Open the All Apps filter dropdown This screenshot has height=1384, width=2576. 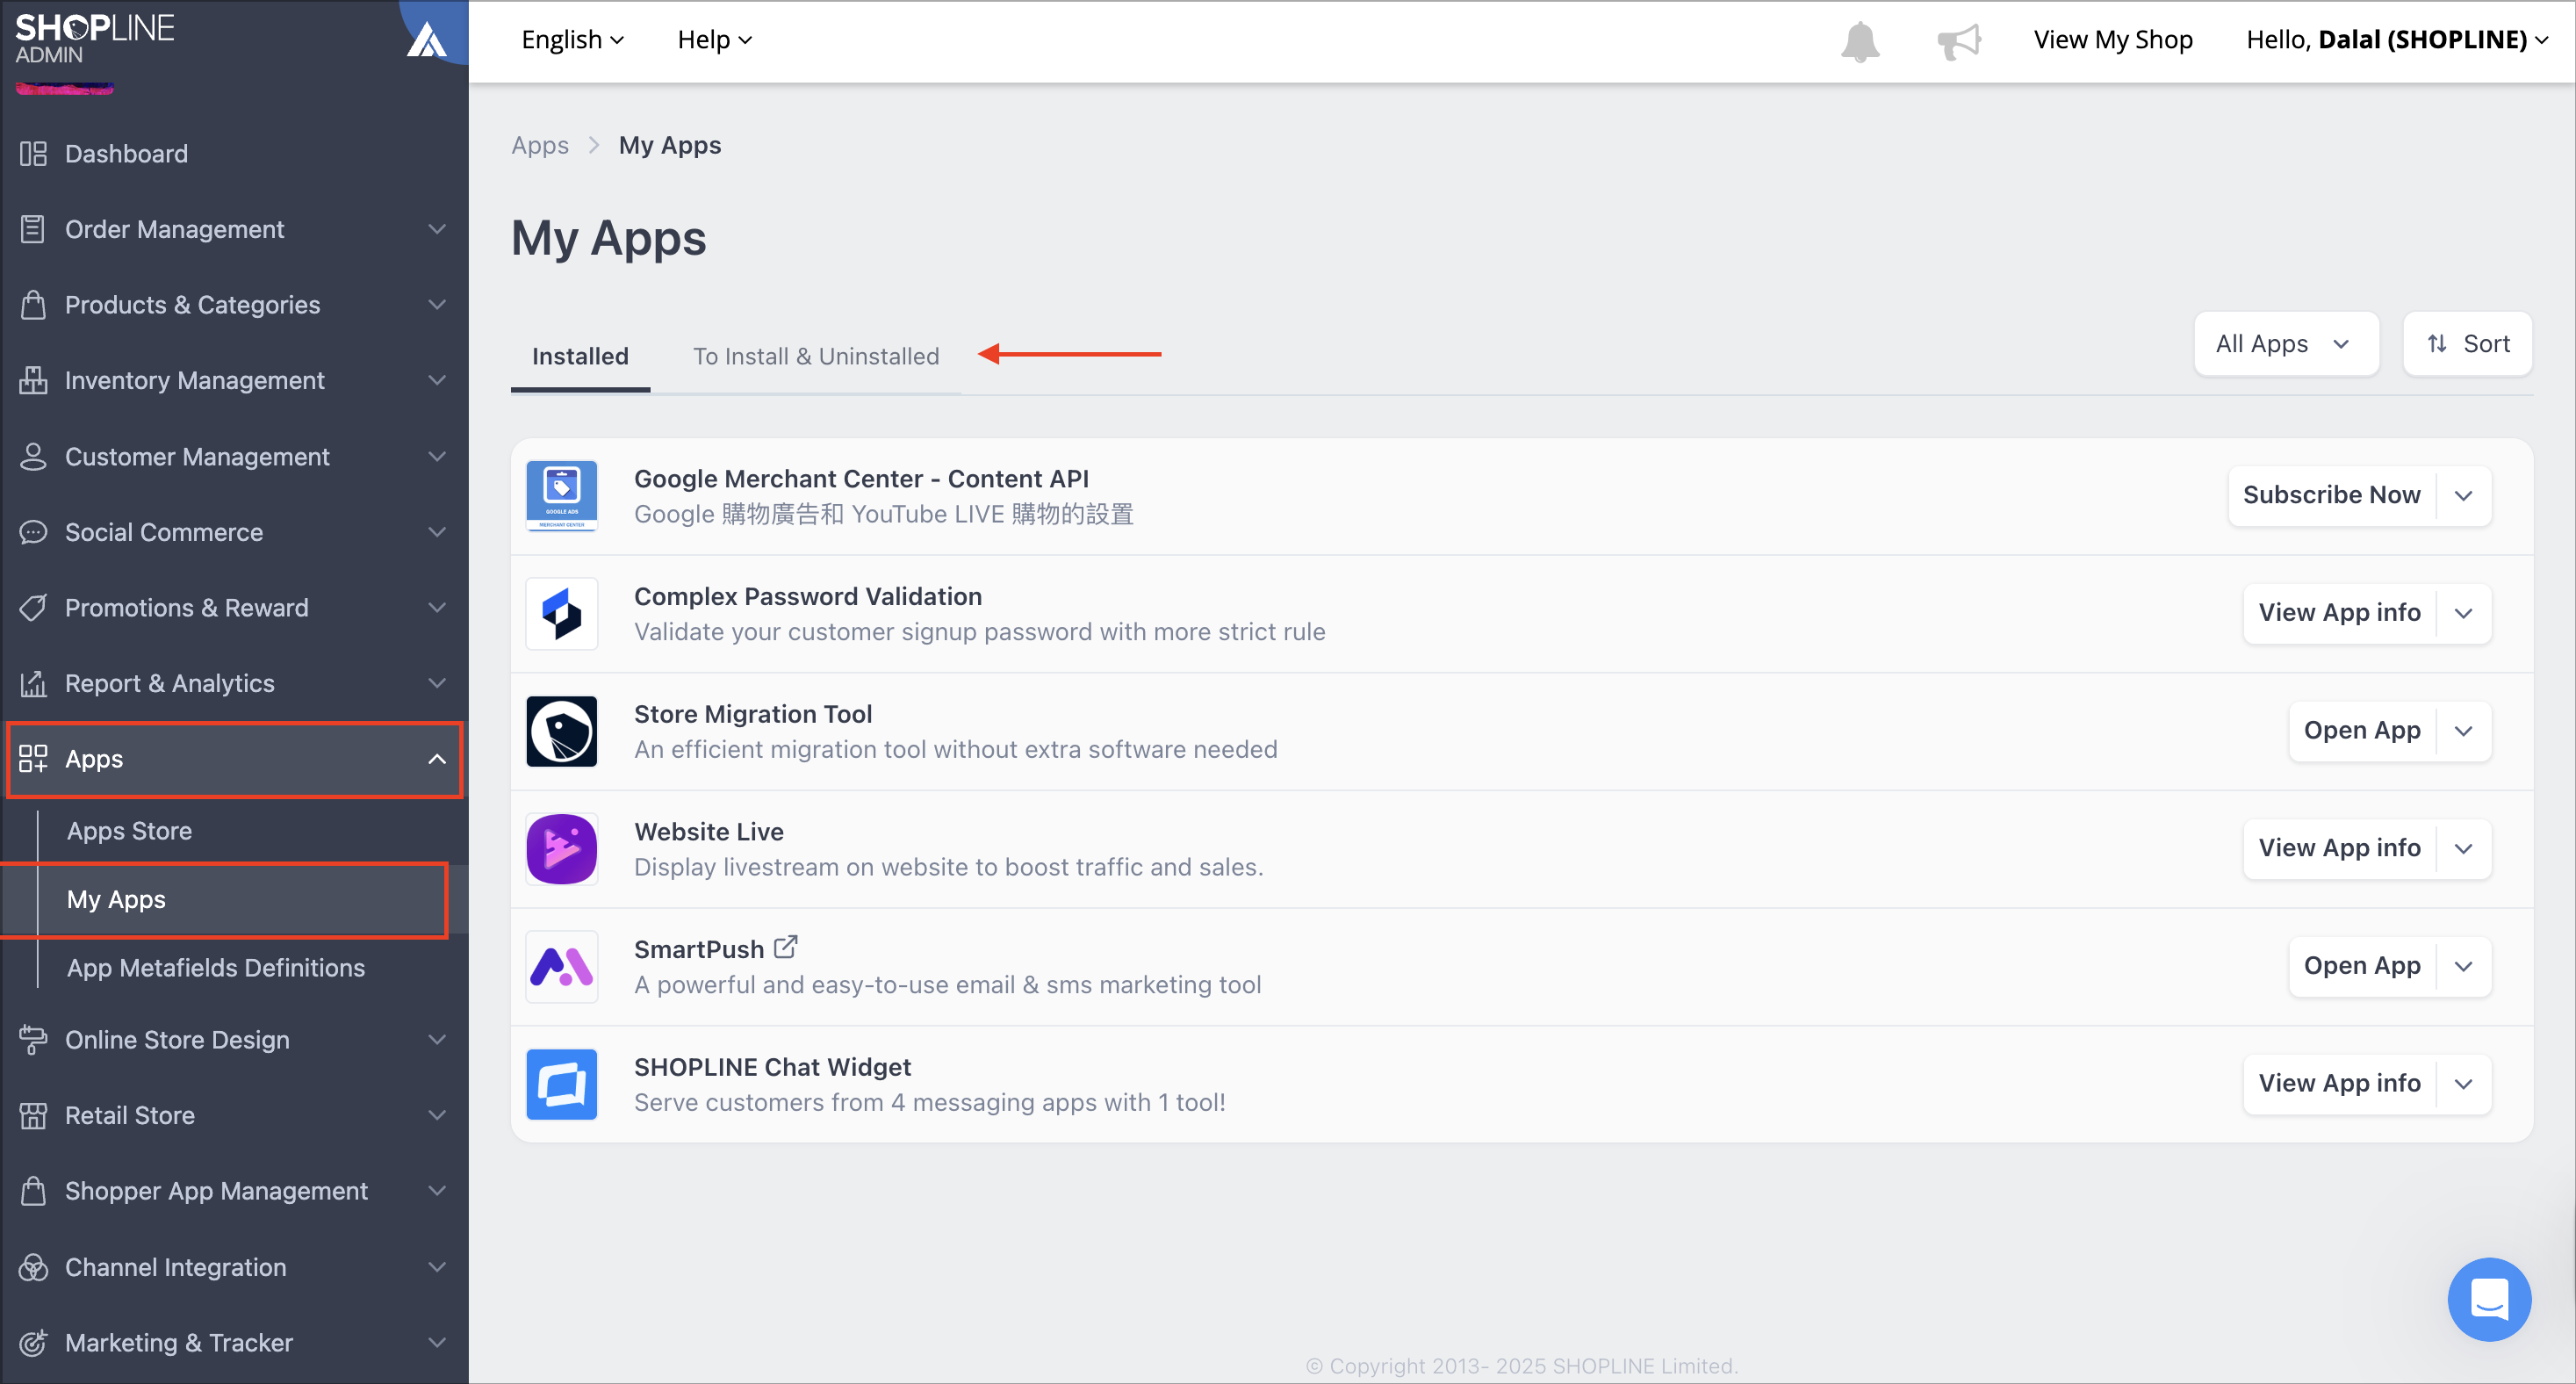(x=2285, y=344)
